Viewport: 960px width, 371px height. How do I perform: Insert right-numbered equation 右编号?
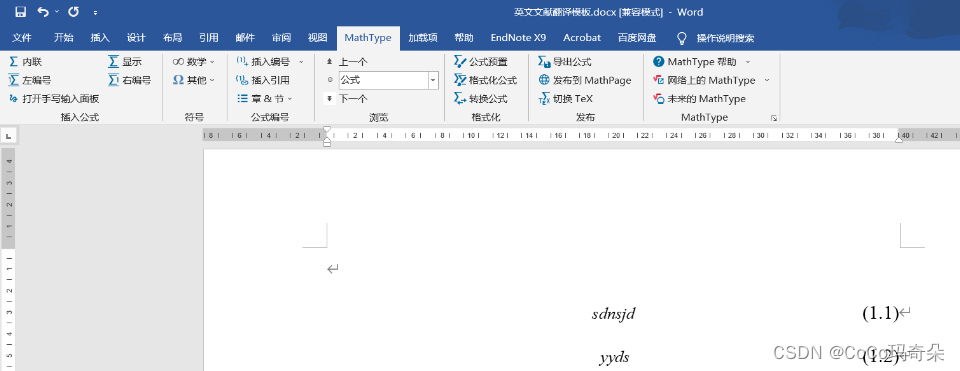(129, 80)
